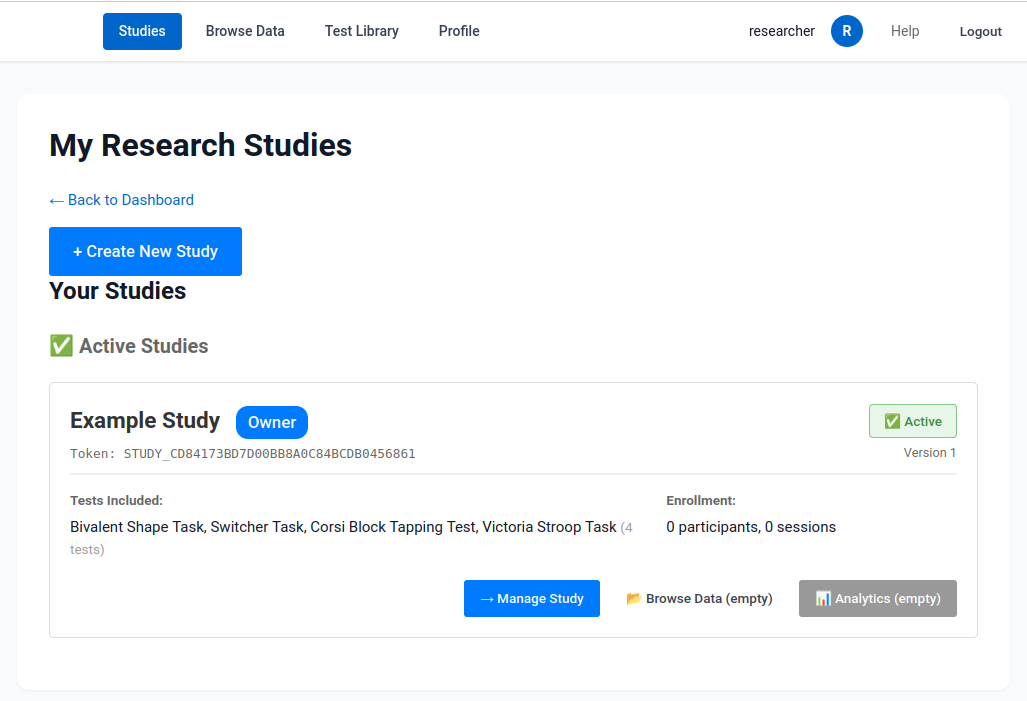Open the Profile page
Screen dimensions: 1027x701
pyautogui.click(x=459, y=31)
